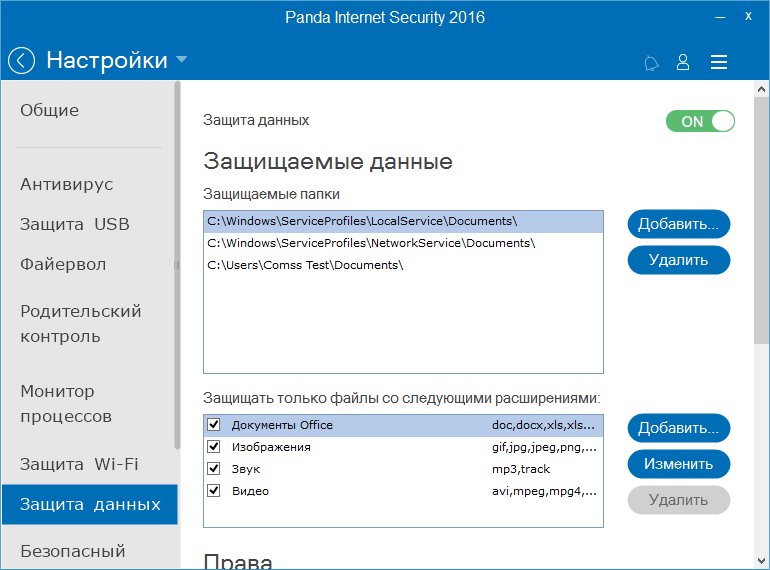This screenshot has height=570, width=770.
Task: Open the Родительский контроль section
Action: pyautogui.click(x=81, y=324)
